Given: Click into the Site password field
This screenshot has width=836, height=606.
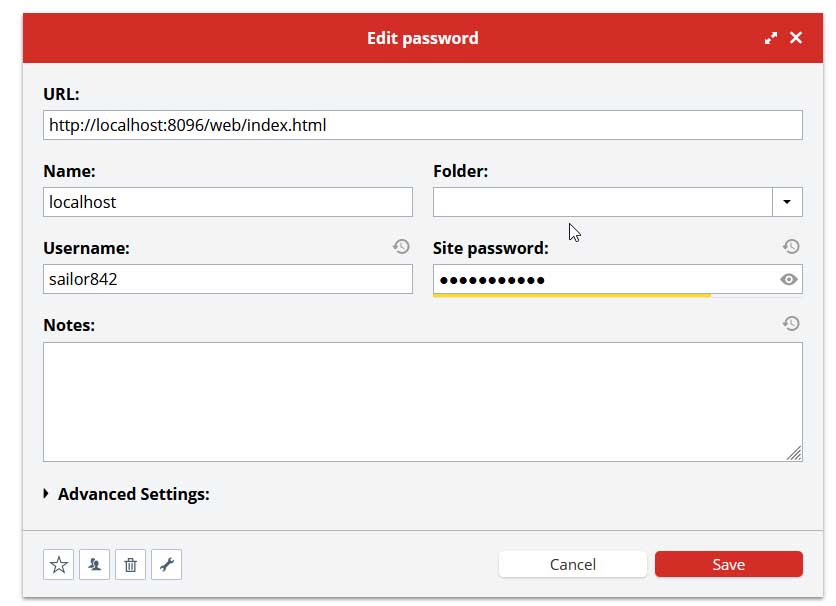Looking at the screenshot, I should [x=602, y=279].
